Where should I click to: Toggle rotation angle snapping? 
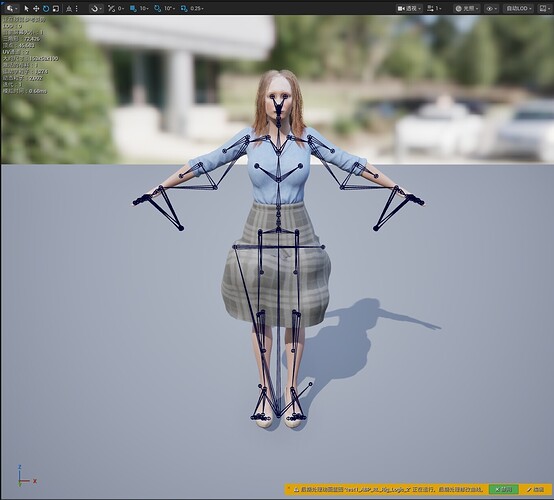(158, 8)
